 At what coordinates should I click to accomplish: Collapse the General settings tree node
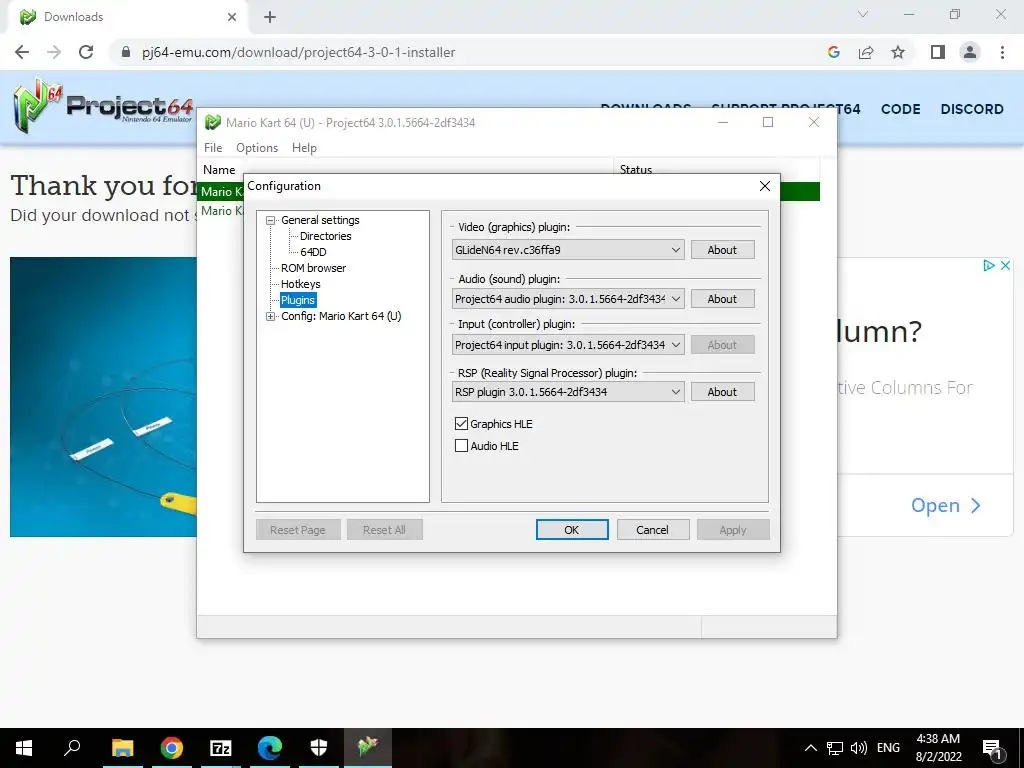tap(270, 221)
